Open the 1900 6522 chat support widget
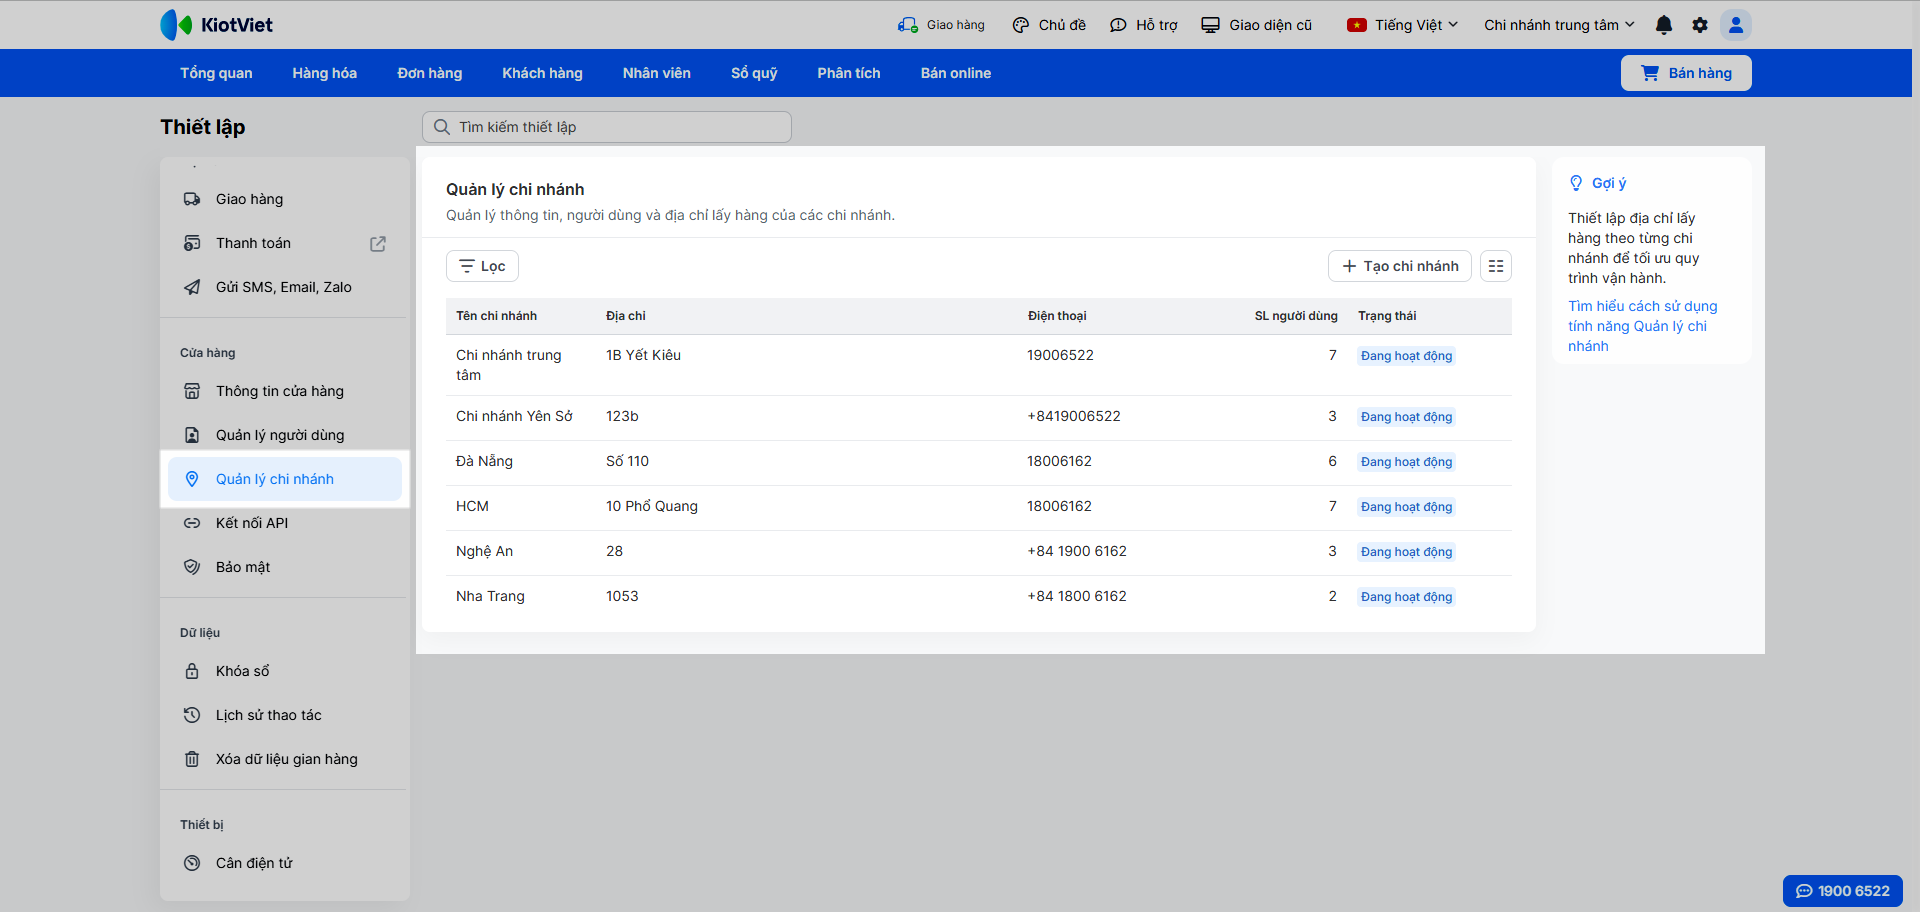The height and width of the screenshot is (912, 1920). tap(1842, 891)
